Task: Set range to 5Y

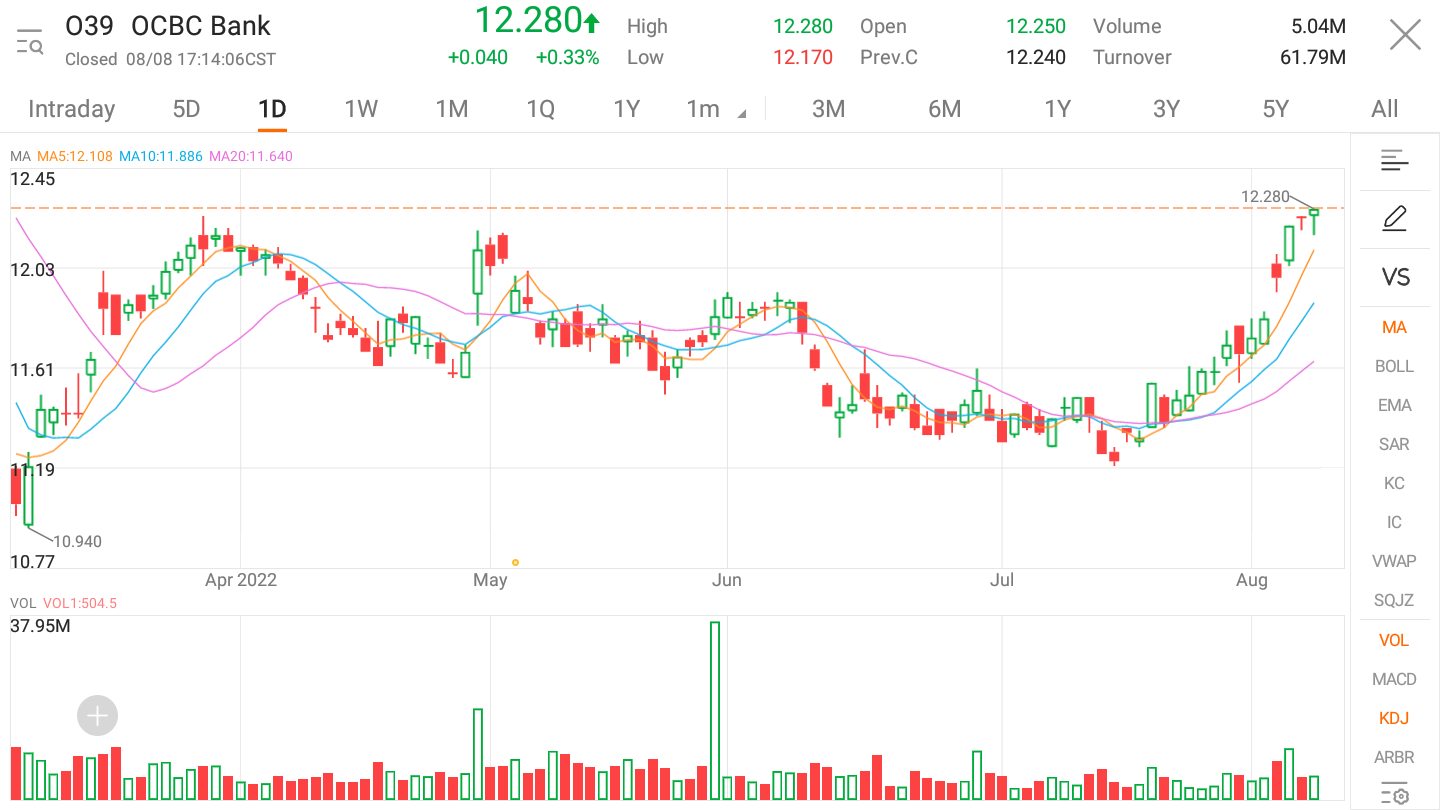Action: pyautogui.click(x=1275, y=109)
